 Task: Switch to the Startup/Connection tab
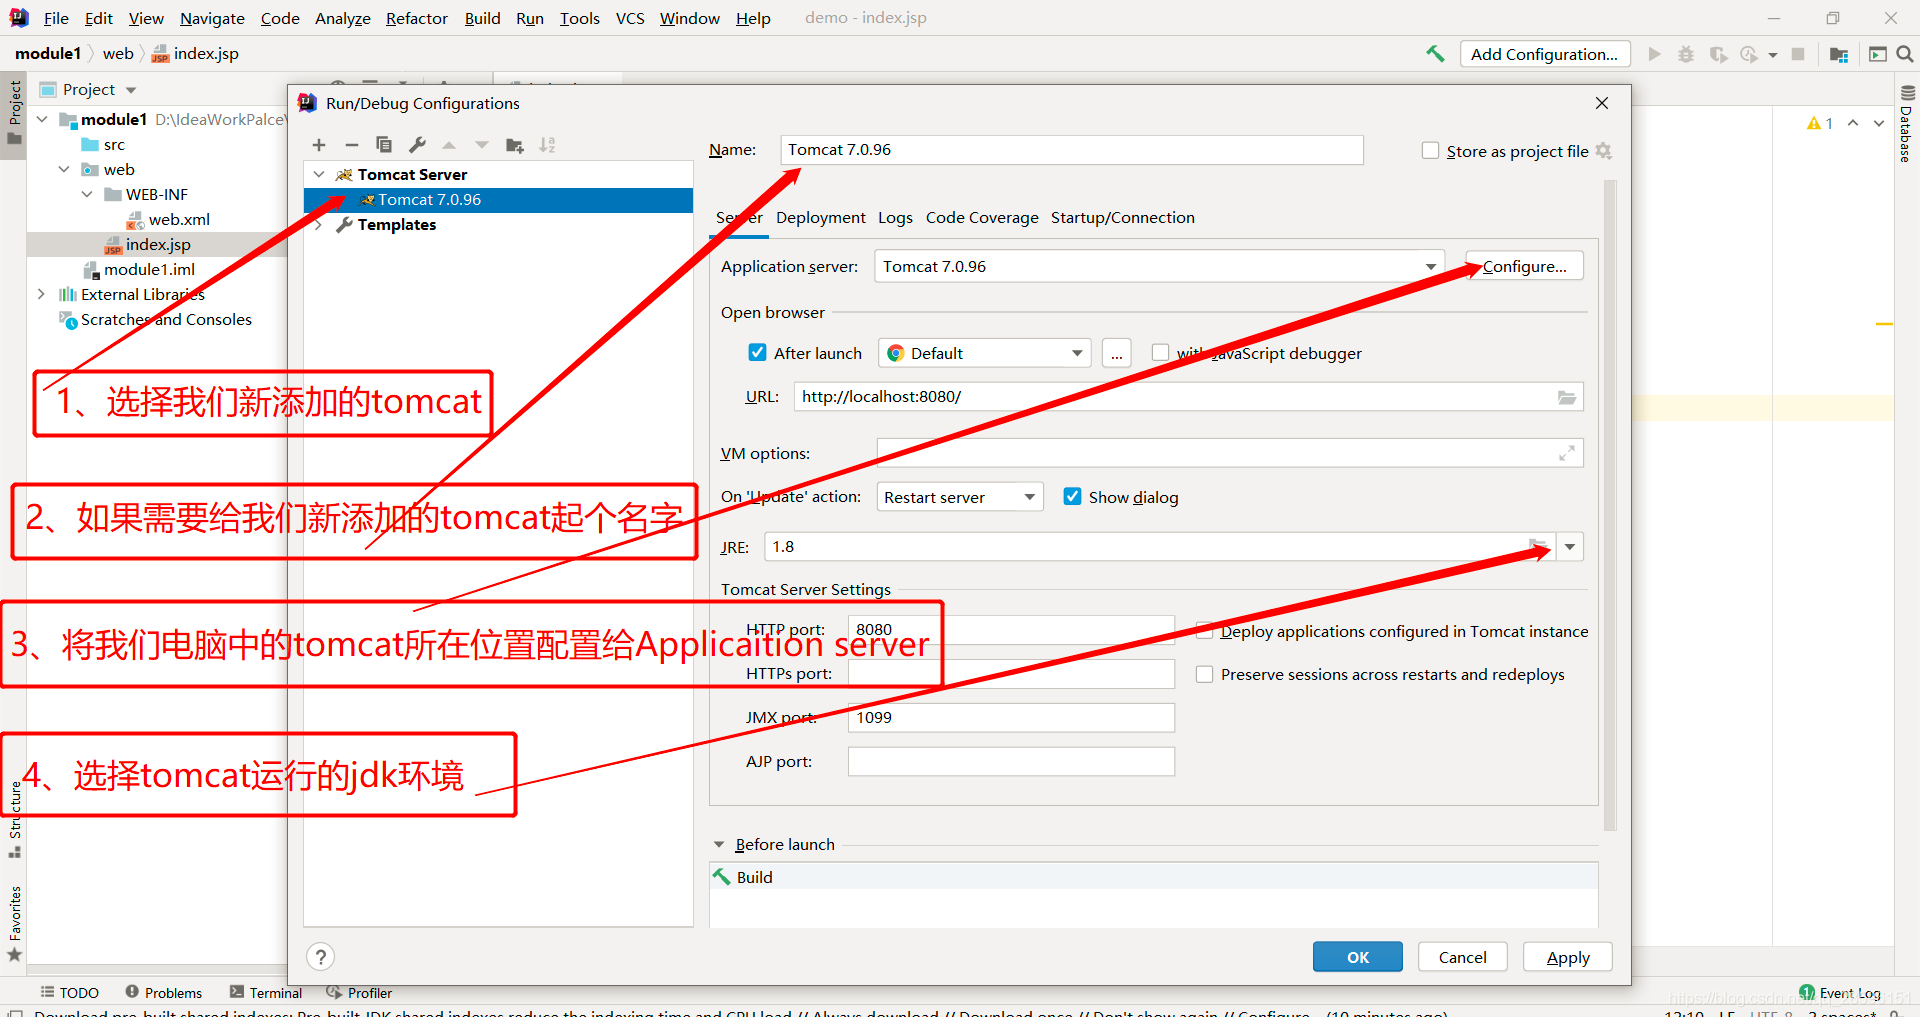1122,218
